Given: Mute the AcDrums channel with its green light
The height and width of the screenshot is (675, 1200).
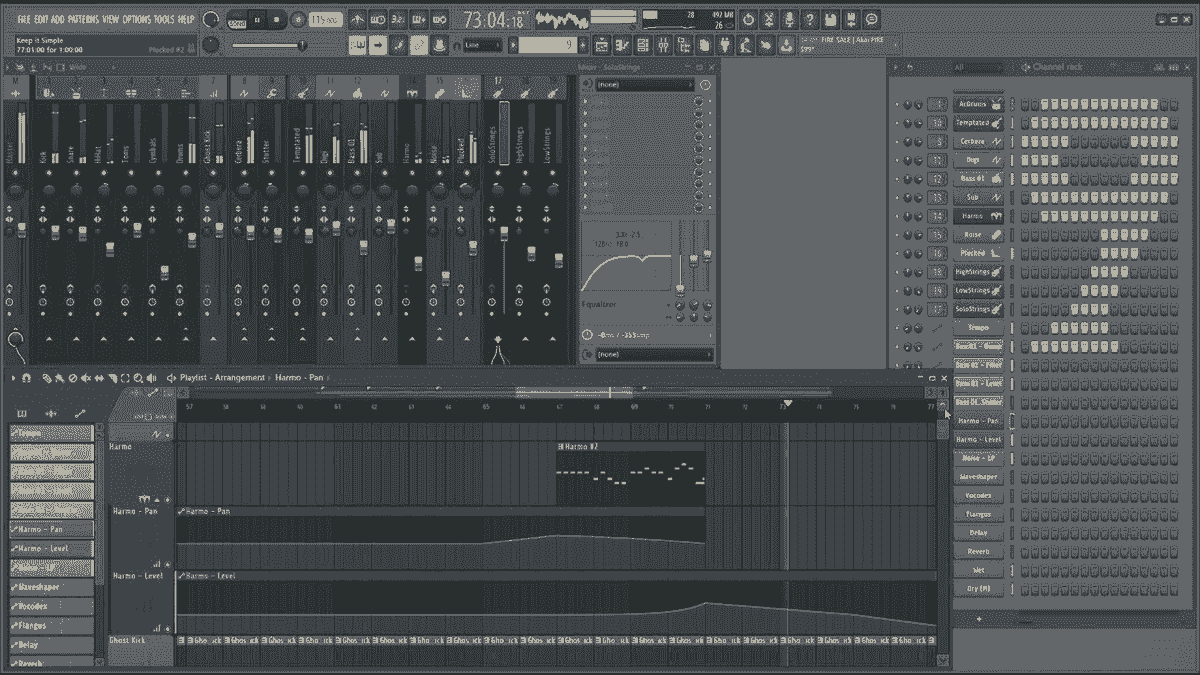Looking at the screenshot, I should [896, 104].
